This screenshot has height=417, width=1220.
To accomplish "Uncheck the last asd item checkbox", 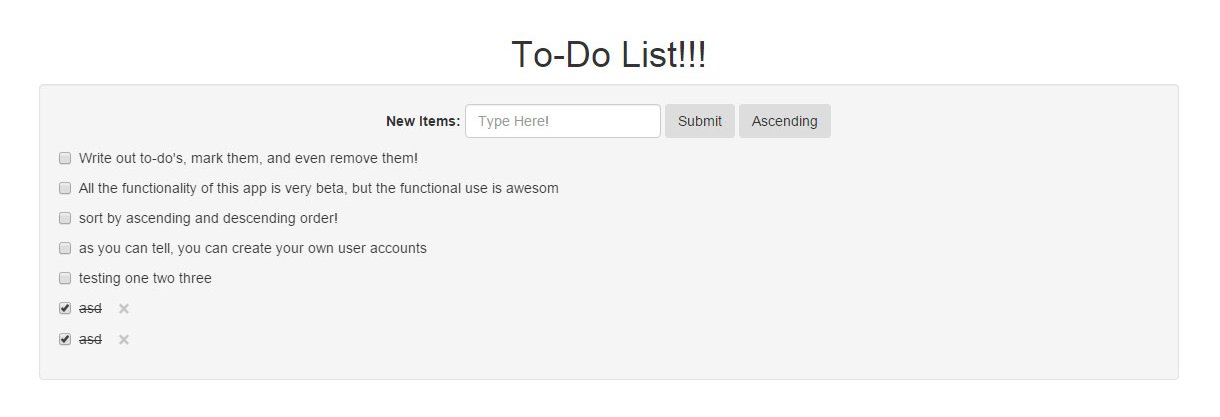I will point(65,339).
